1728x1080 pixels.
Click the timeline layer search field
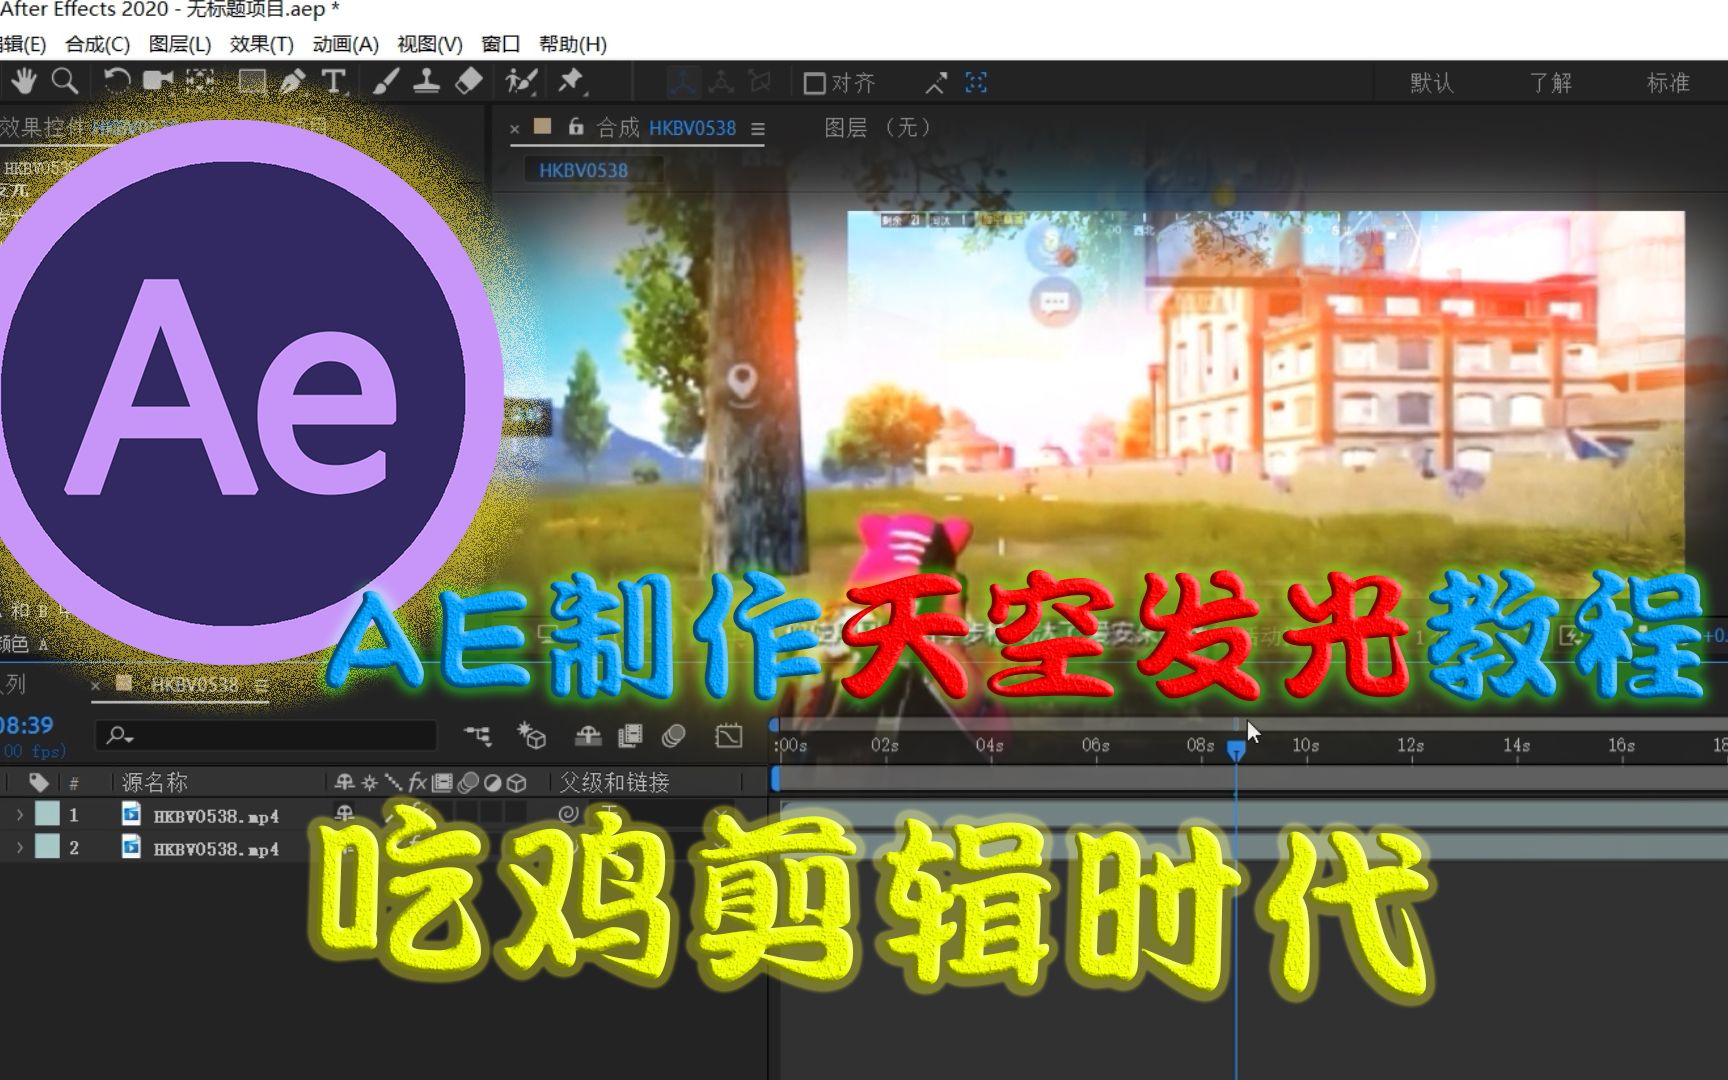click(x=266, y=735)
